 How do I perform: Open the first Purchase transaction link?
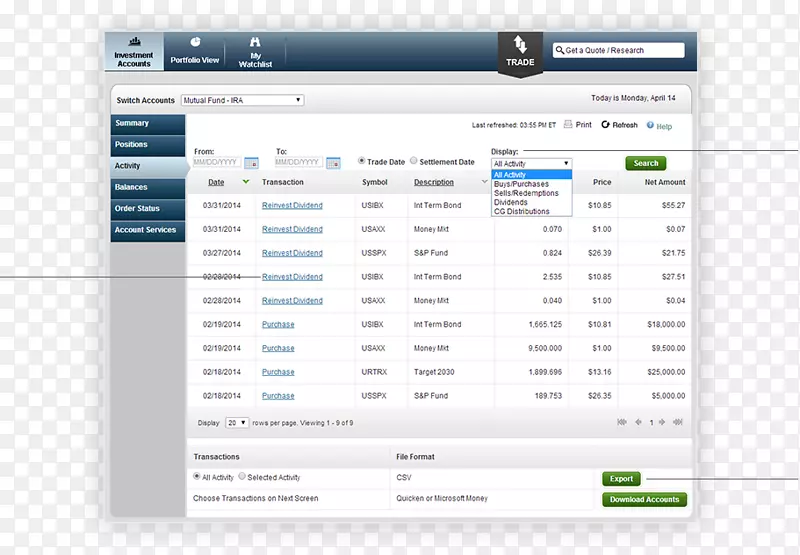point(278,325)
